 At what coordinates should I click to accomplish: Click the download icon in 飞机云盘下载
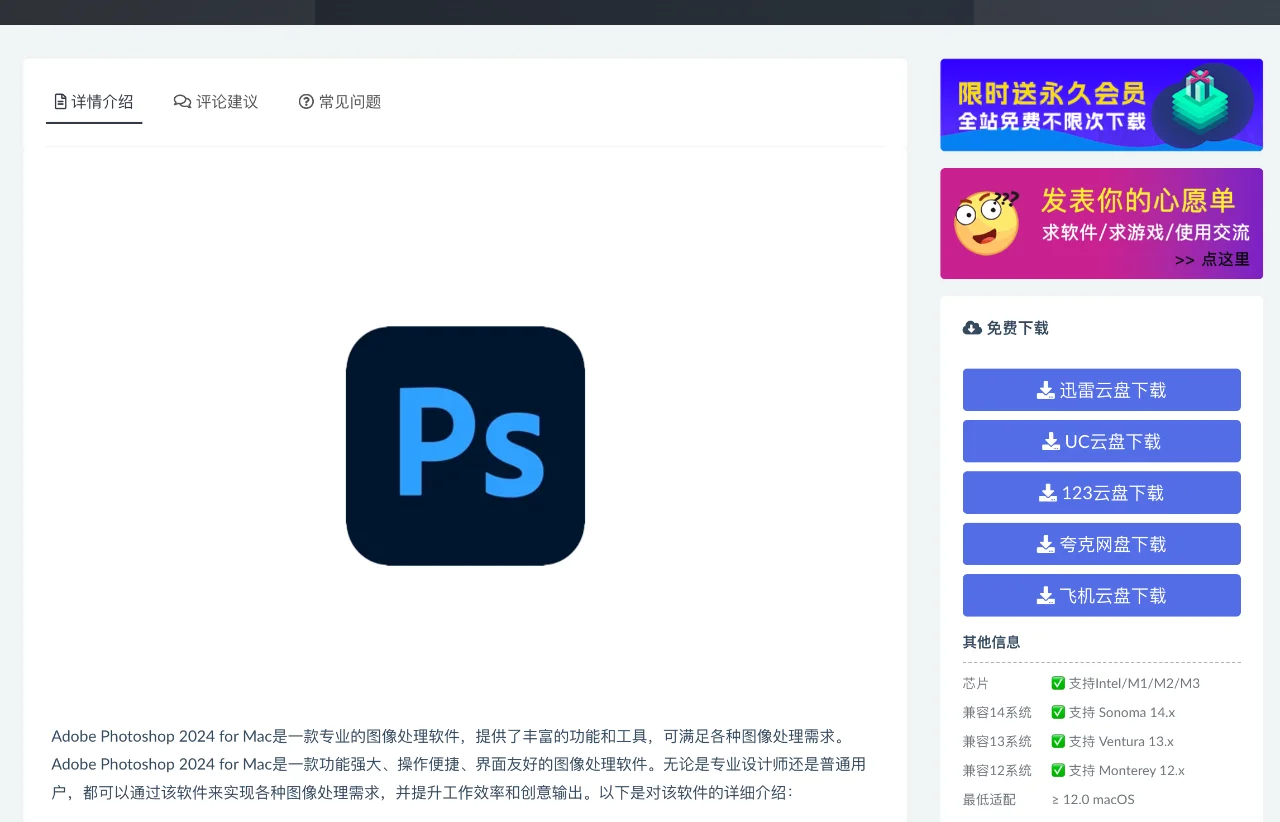1046,595
